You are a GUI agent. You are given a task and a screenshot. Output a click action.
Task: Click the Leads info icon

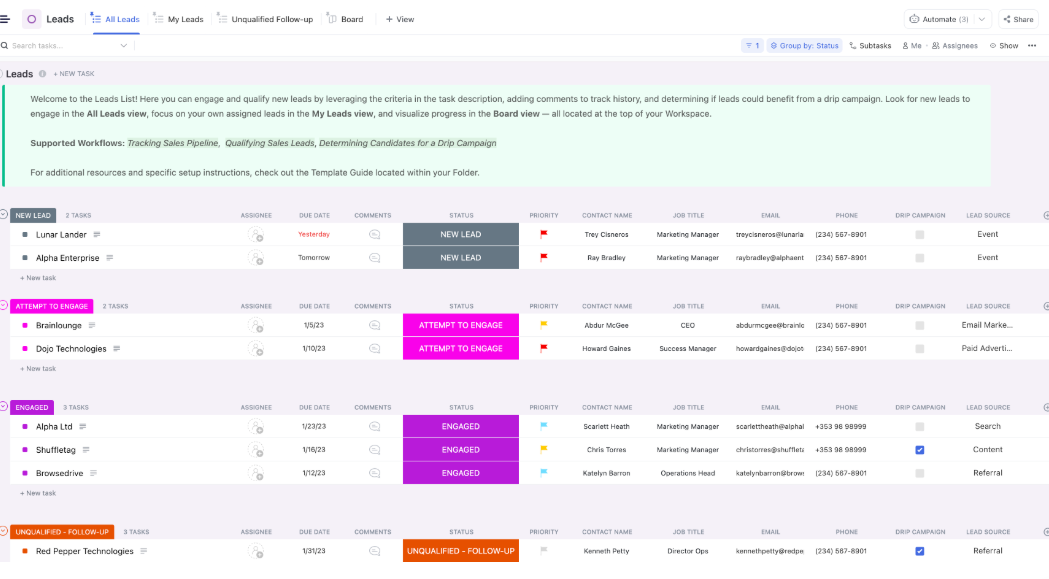pyautogui.click(x=42, y=74)
